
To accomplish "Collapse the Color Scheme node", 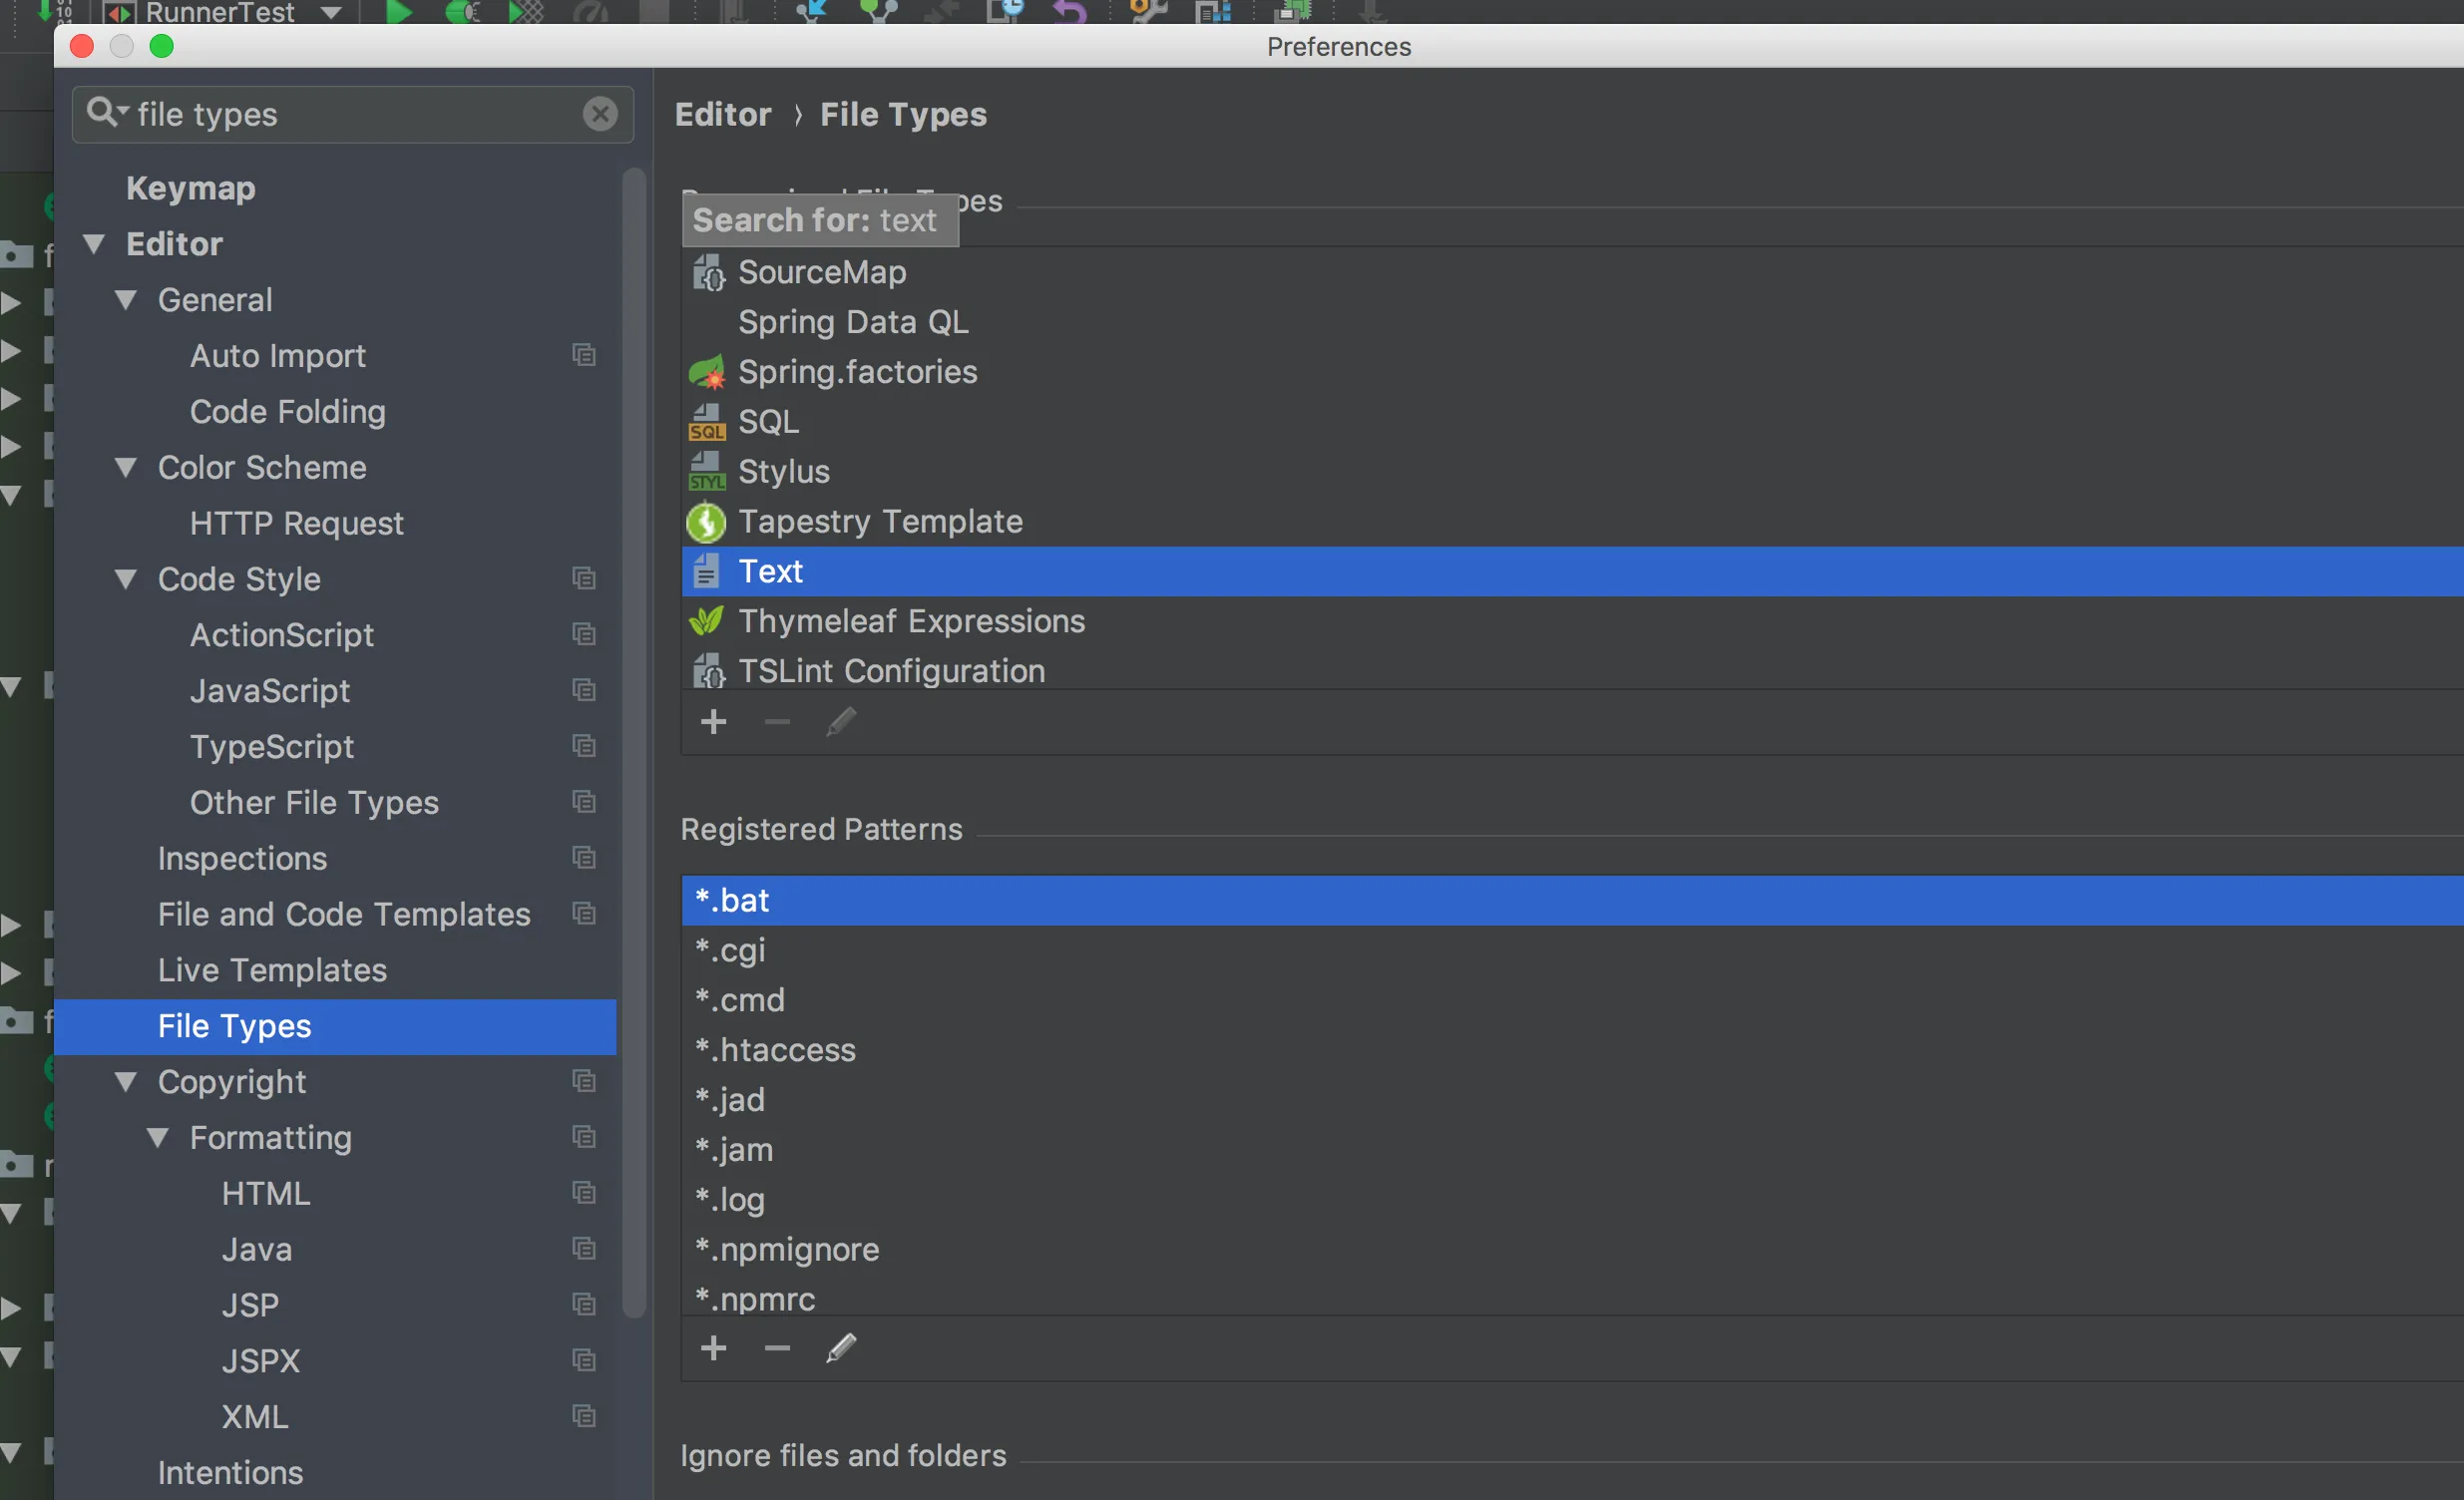I will pyautogui.click(x=126, y=468).
